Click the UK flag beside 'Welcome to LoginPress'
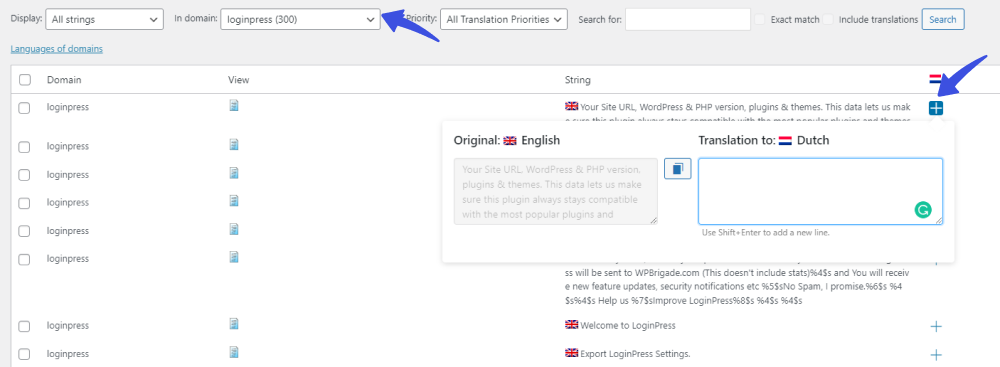The width and height of the screenshot is (1000, 367). tap(571, 324)
